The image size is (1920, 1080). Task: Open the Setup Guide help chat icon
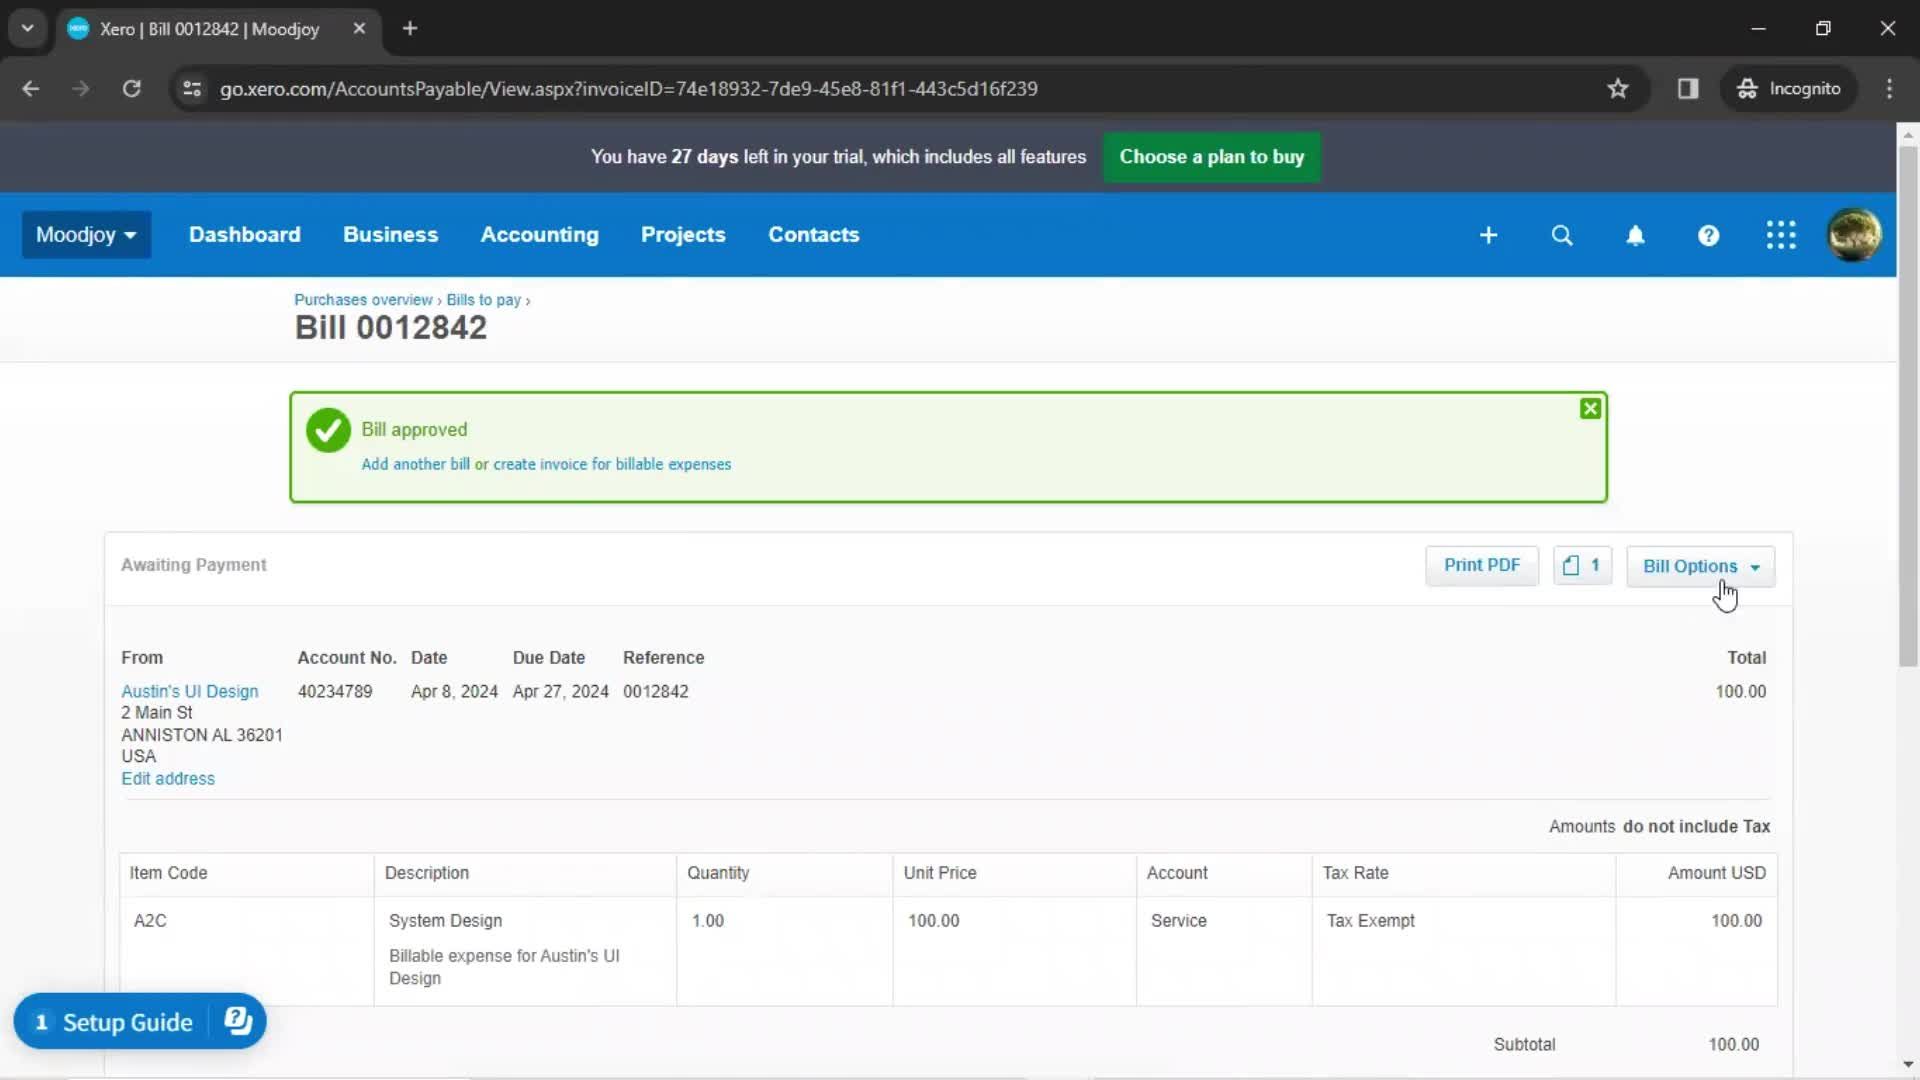238,1021
